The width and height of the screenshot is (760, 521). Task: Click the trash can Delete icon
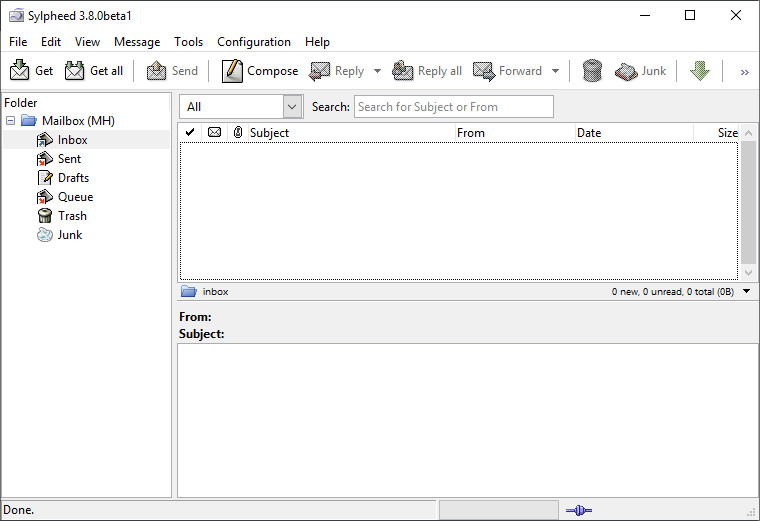pos(592,71)
